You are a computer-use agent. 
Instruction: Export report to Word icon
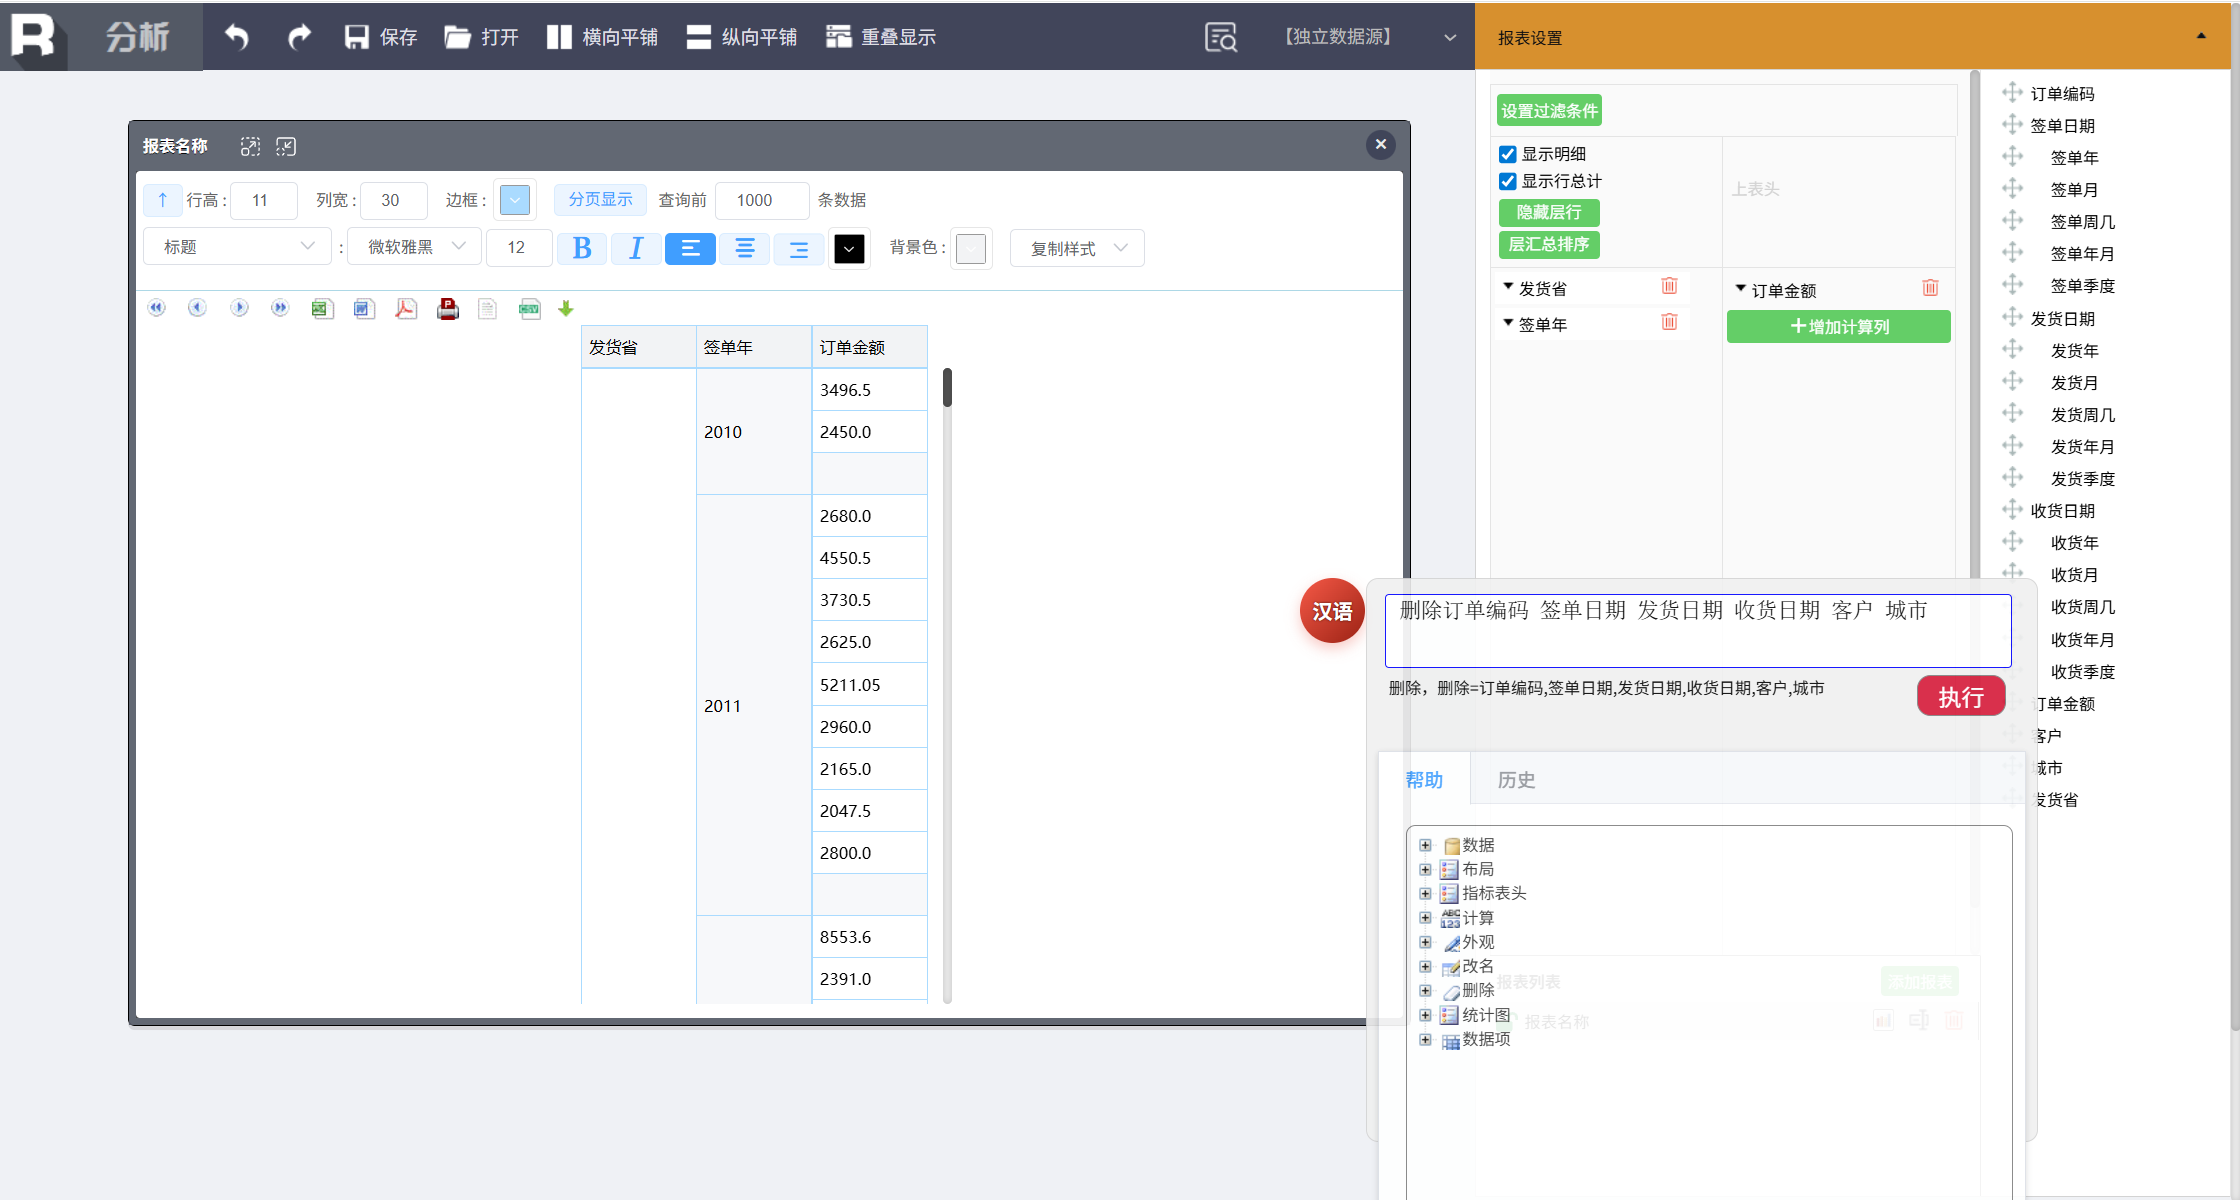pyautogui.click(x=363, y=309)
